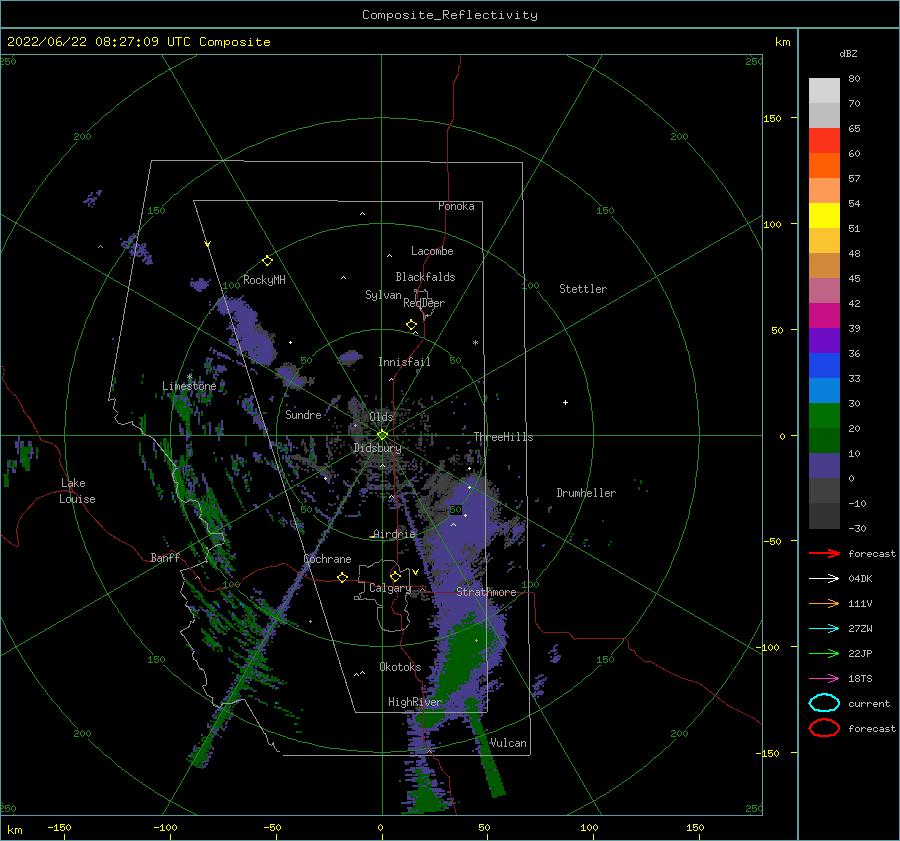The image size is (900, 841).
Task: Click the yellow diamond marker south of Cochrane
Action: coord(342,577)
